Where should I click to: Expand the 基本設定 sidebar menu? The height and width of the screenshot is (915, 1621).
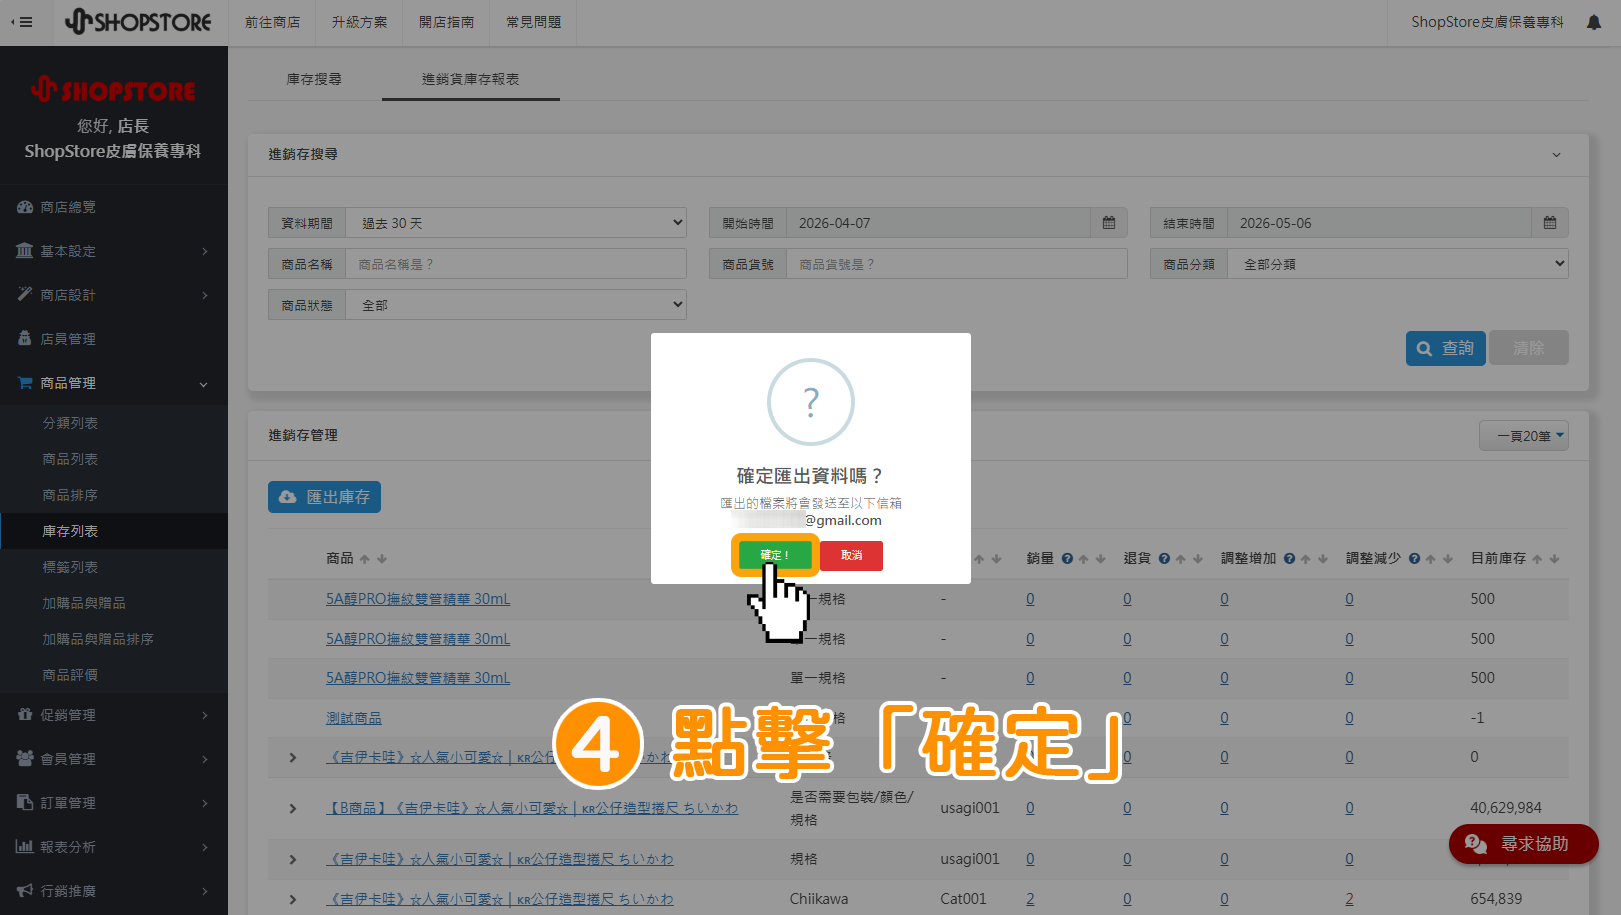[x=114, y=251]
